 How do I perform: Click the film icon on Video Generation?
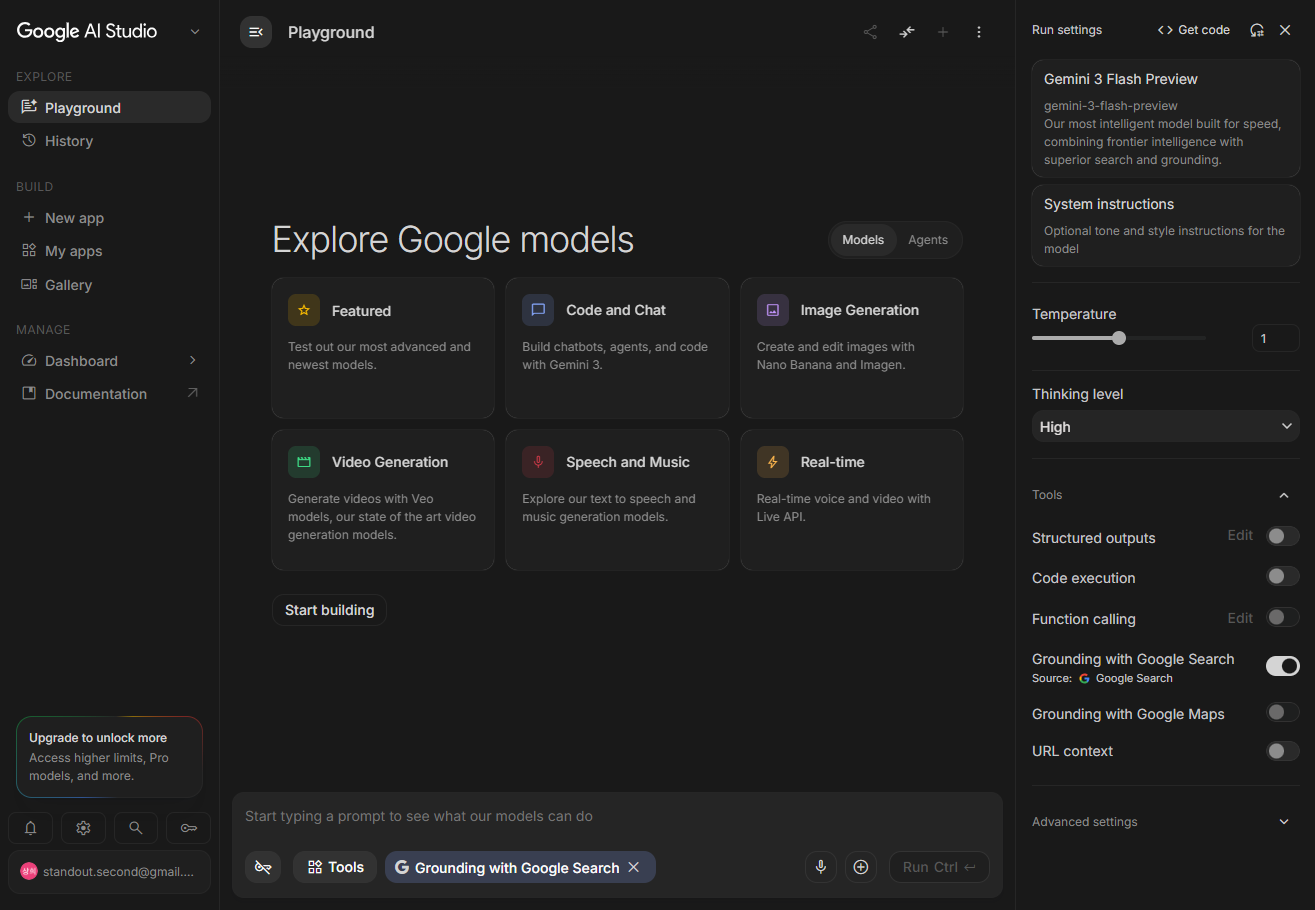tap(304, 462)
